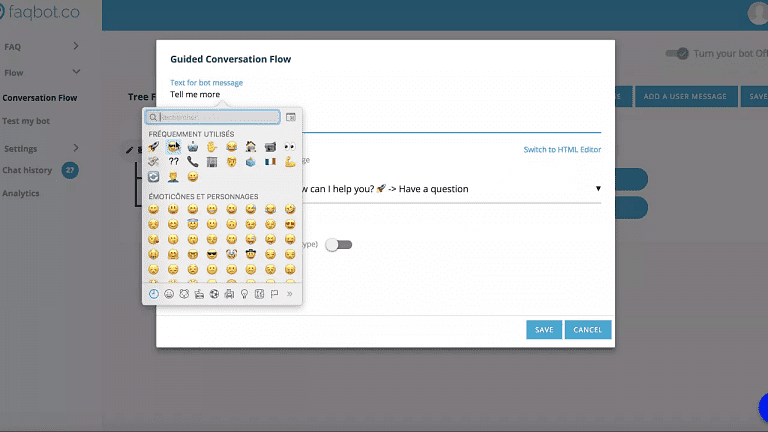This screenshot has width=768, height=432.
Task: Click the SAVE button in dialog
Action: (544, 330)
